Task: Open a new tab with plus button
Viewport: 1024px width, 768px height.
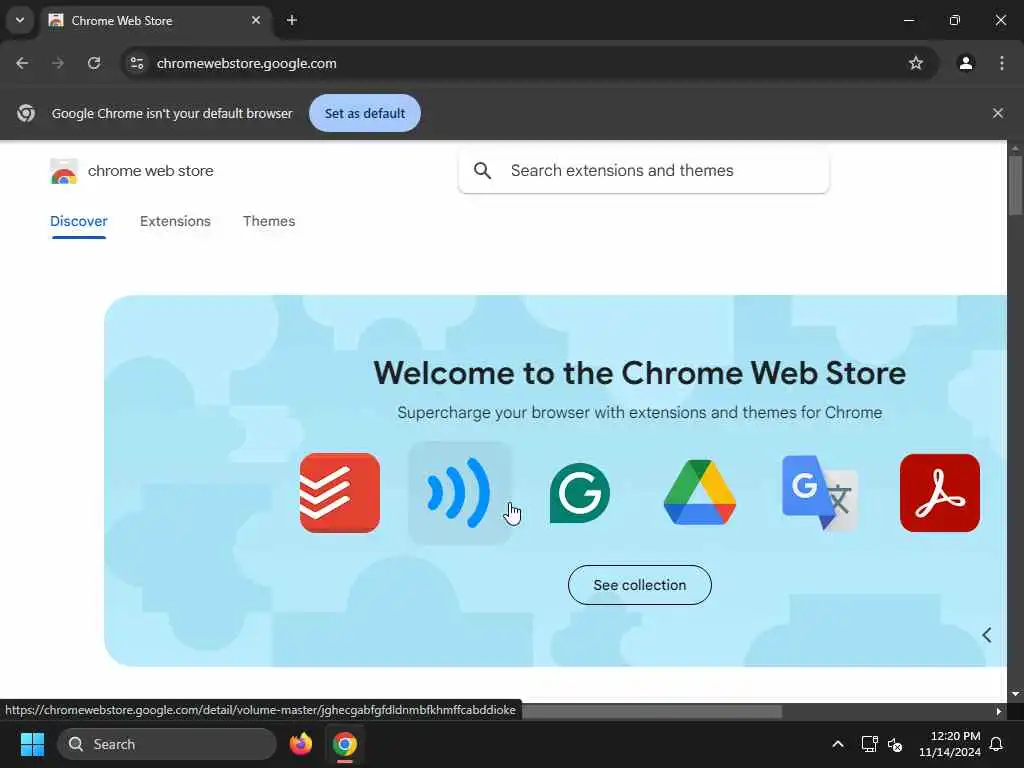Action: (292, 20)
